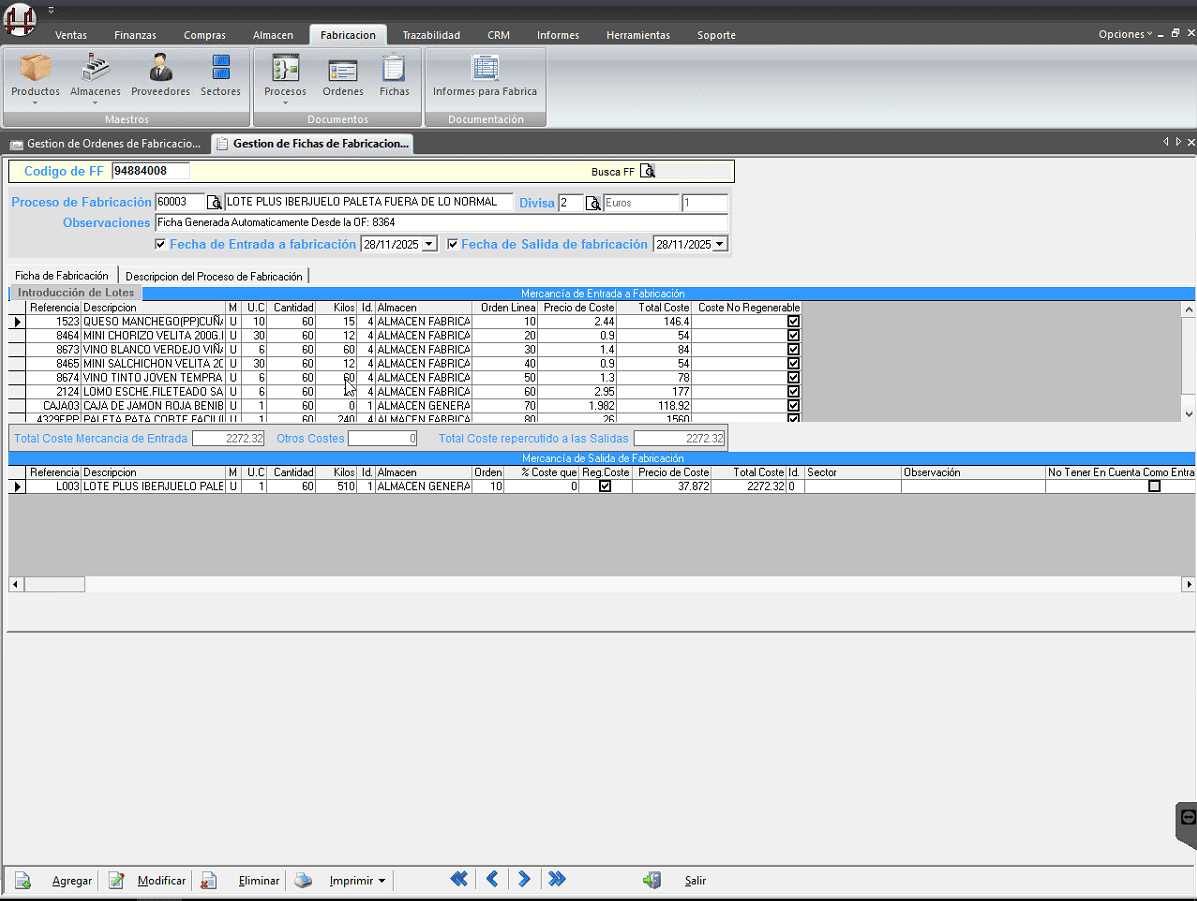Click the Introducción de Lotes button
Screen dimensions: 1197x901
(x=76, y=292)
